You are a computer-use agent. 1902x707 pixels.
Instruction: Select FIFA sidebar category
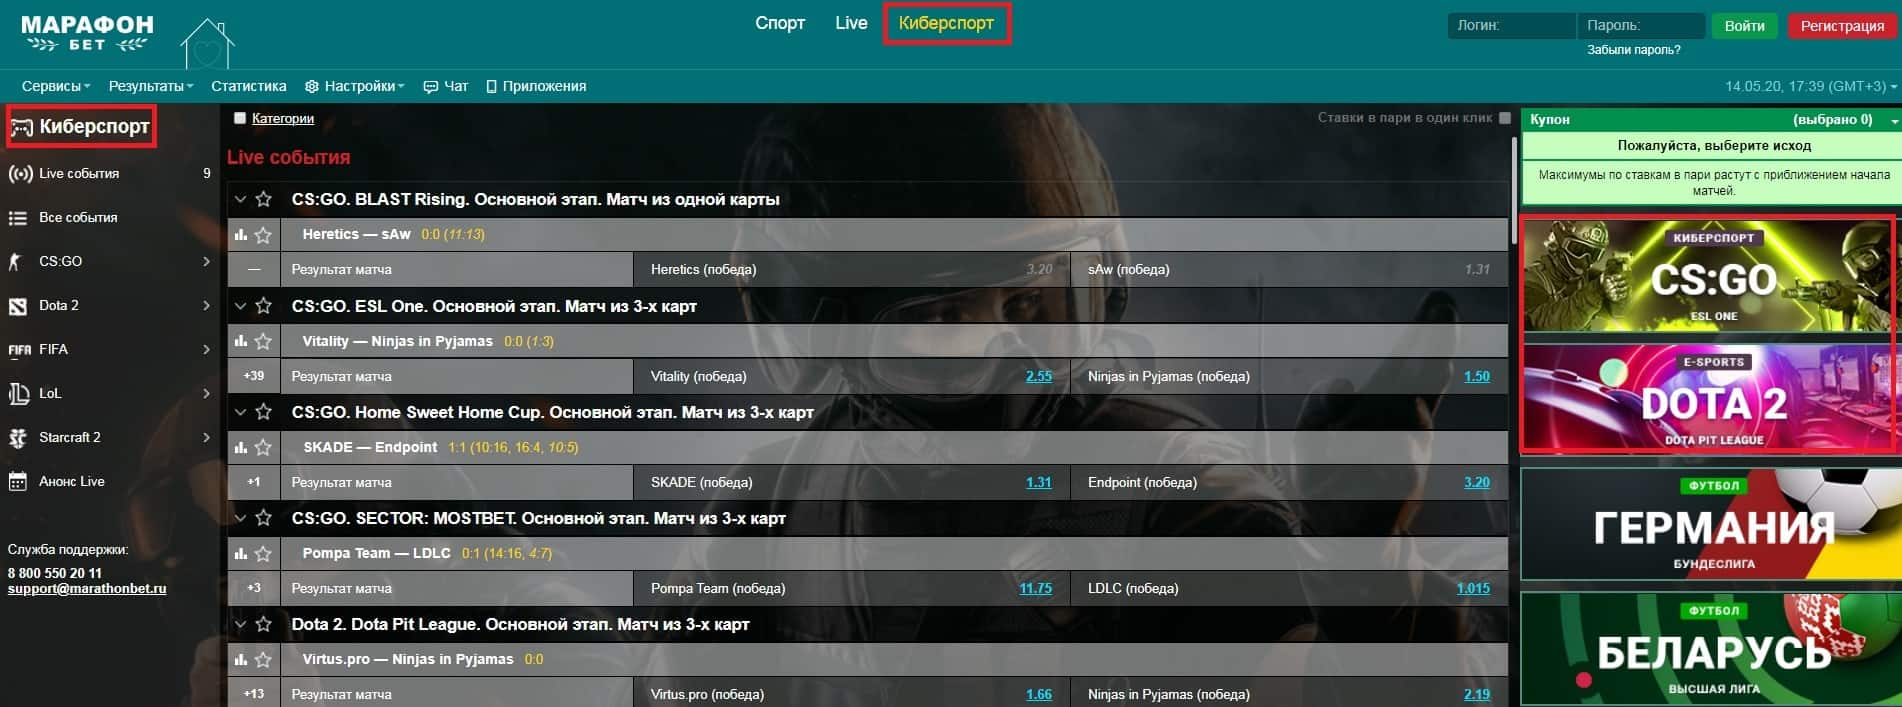pyautogui.click(x=110, y=349)
